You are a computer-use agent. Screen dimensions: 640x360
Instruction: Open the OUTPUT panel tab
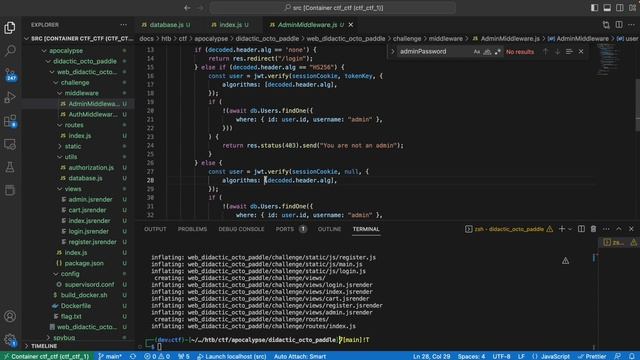pos(155,229)
